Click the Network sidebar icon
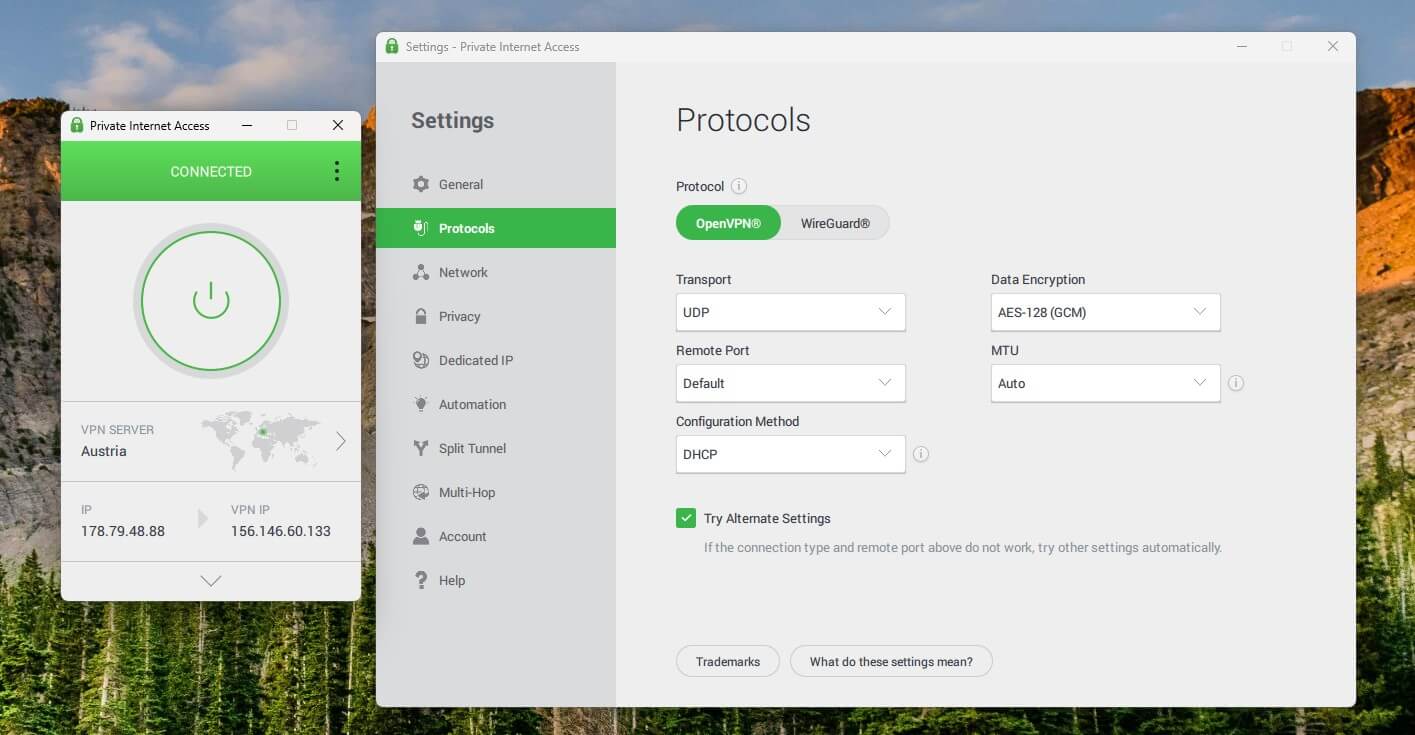Image resolution: width=1415 pixels, height=735 pixels. point(422,272)
